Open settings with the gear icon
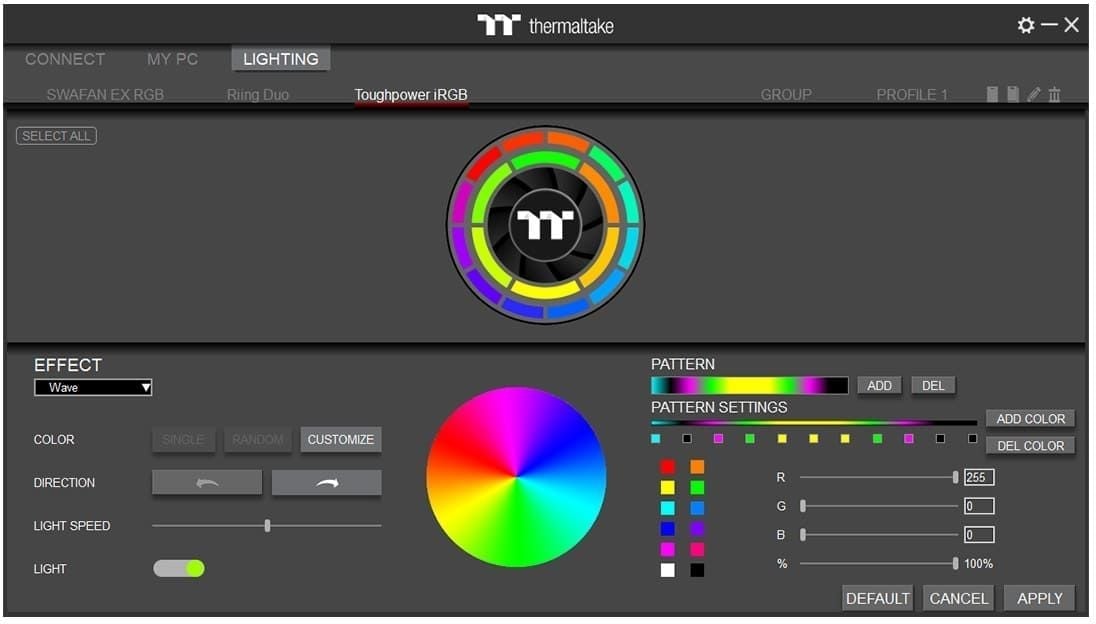 click(1026, 25)
